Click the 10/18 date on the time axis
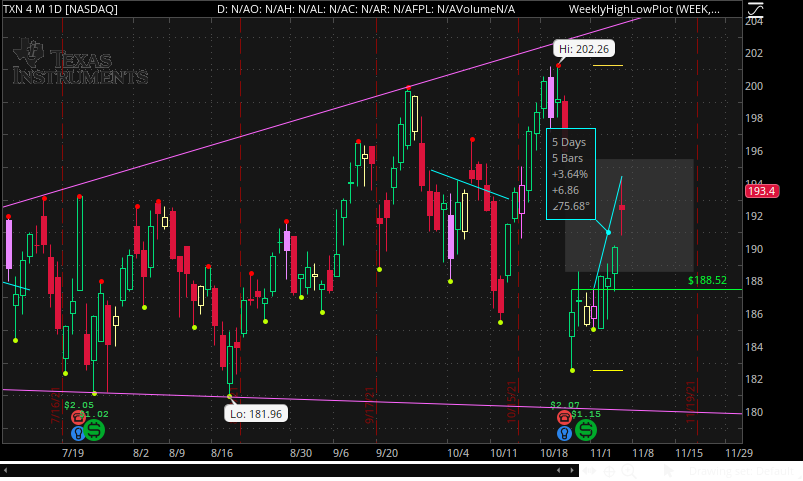 (554, 453)
